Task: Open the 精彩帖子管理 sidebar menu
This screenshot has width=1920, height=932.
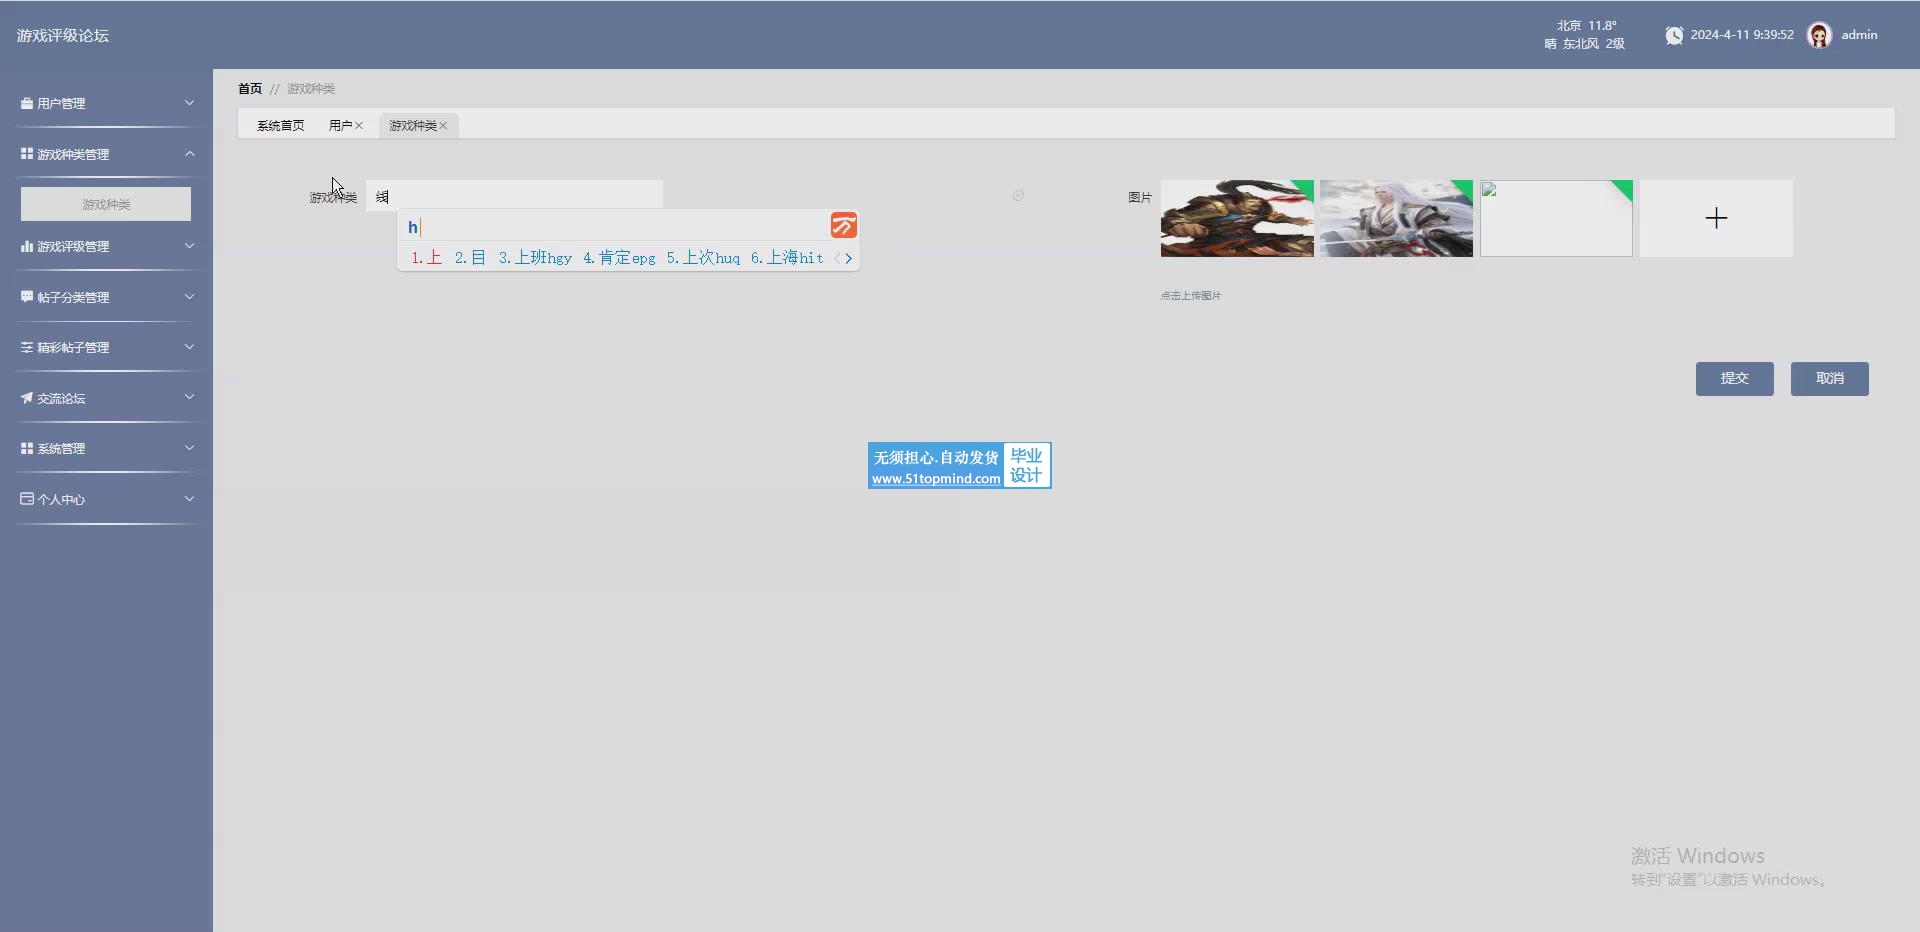Action: (106, 347)
